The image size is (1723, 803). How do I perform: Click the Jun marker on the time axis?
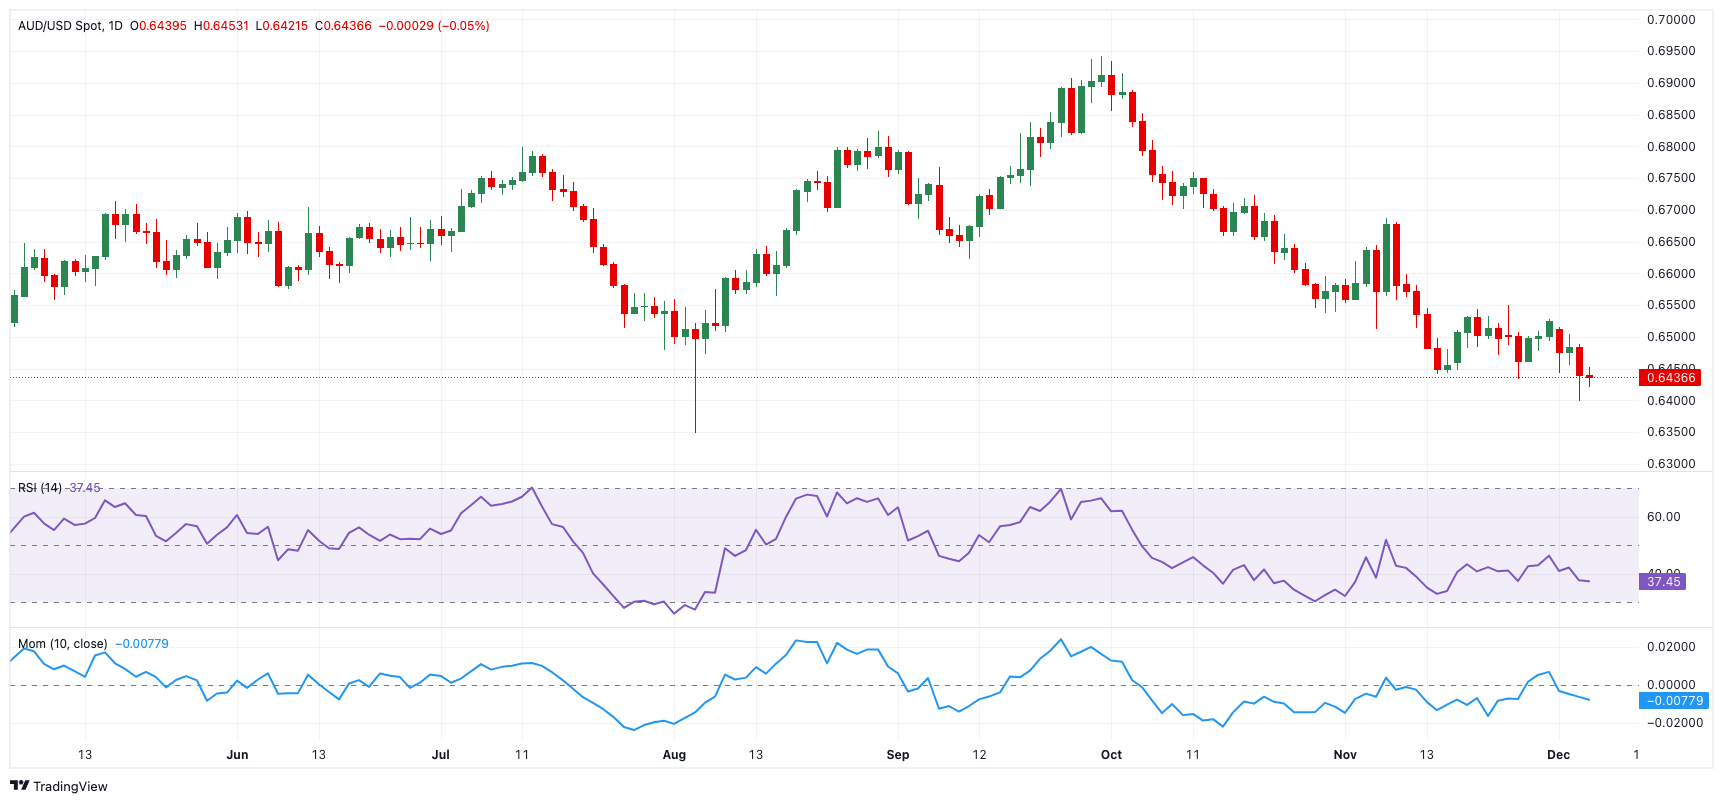point(237,755)
